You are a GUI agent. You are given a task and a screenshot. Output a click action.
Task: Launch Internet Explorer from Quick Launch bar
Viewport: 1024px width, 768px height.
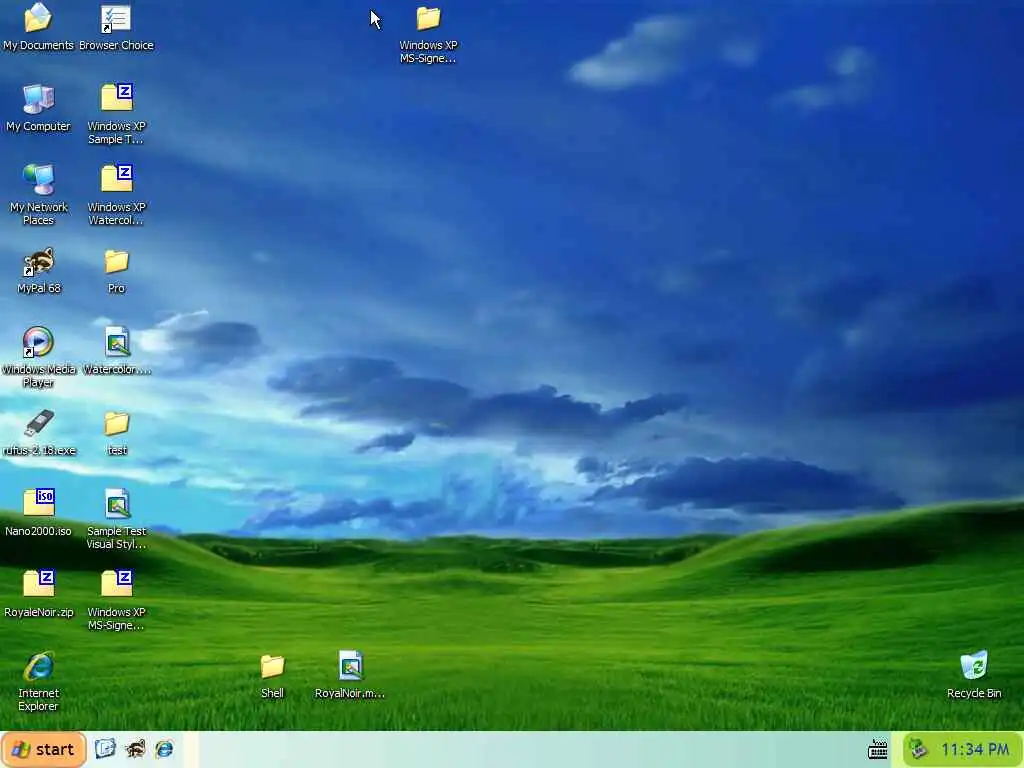click(x=164, y=749)
